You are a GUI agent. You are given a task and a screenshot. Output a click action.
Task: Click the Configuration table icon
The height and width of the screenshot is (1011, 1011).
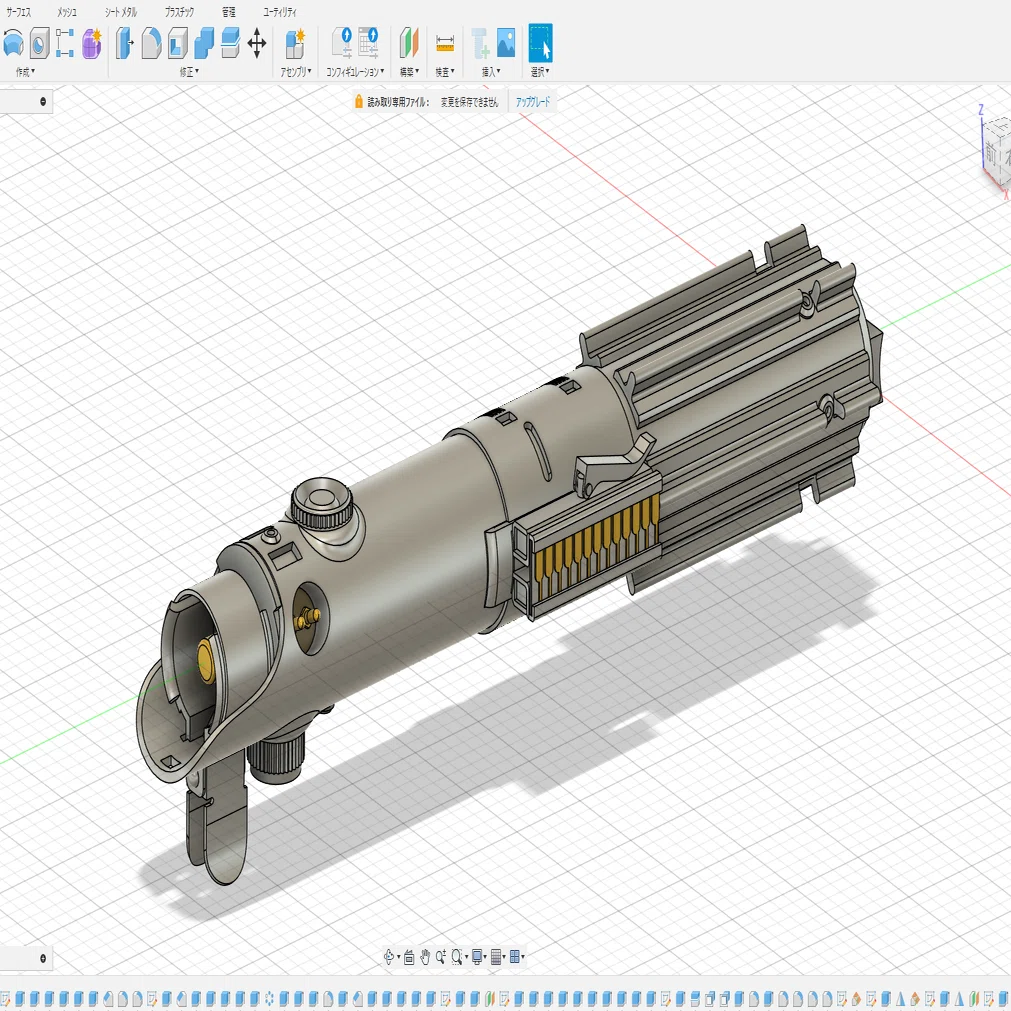click(369, 43)
